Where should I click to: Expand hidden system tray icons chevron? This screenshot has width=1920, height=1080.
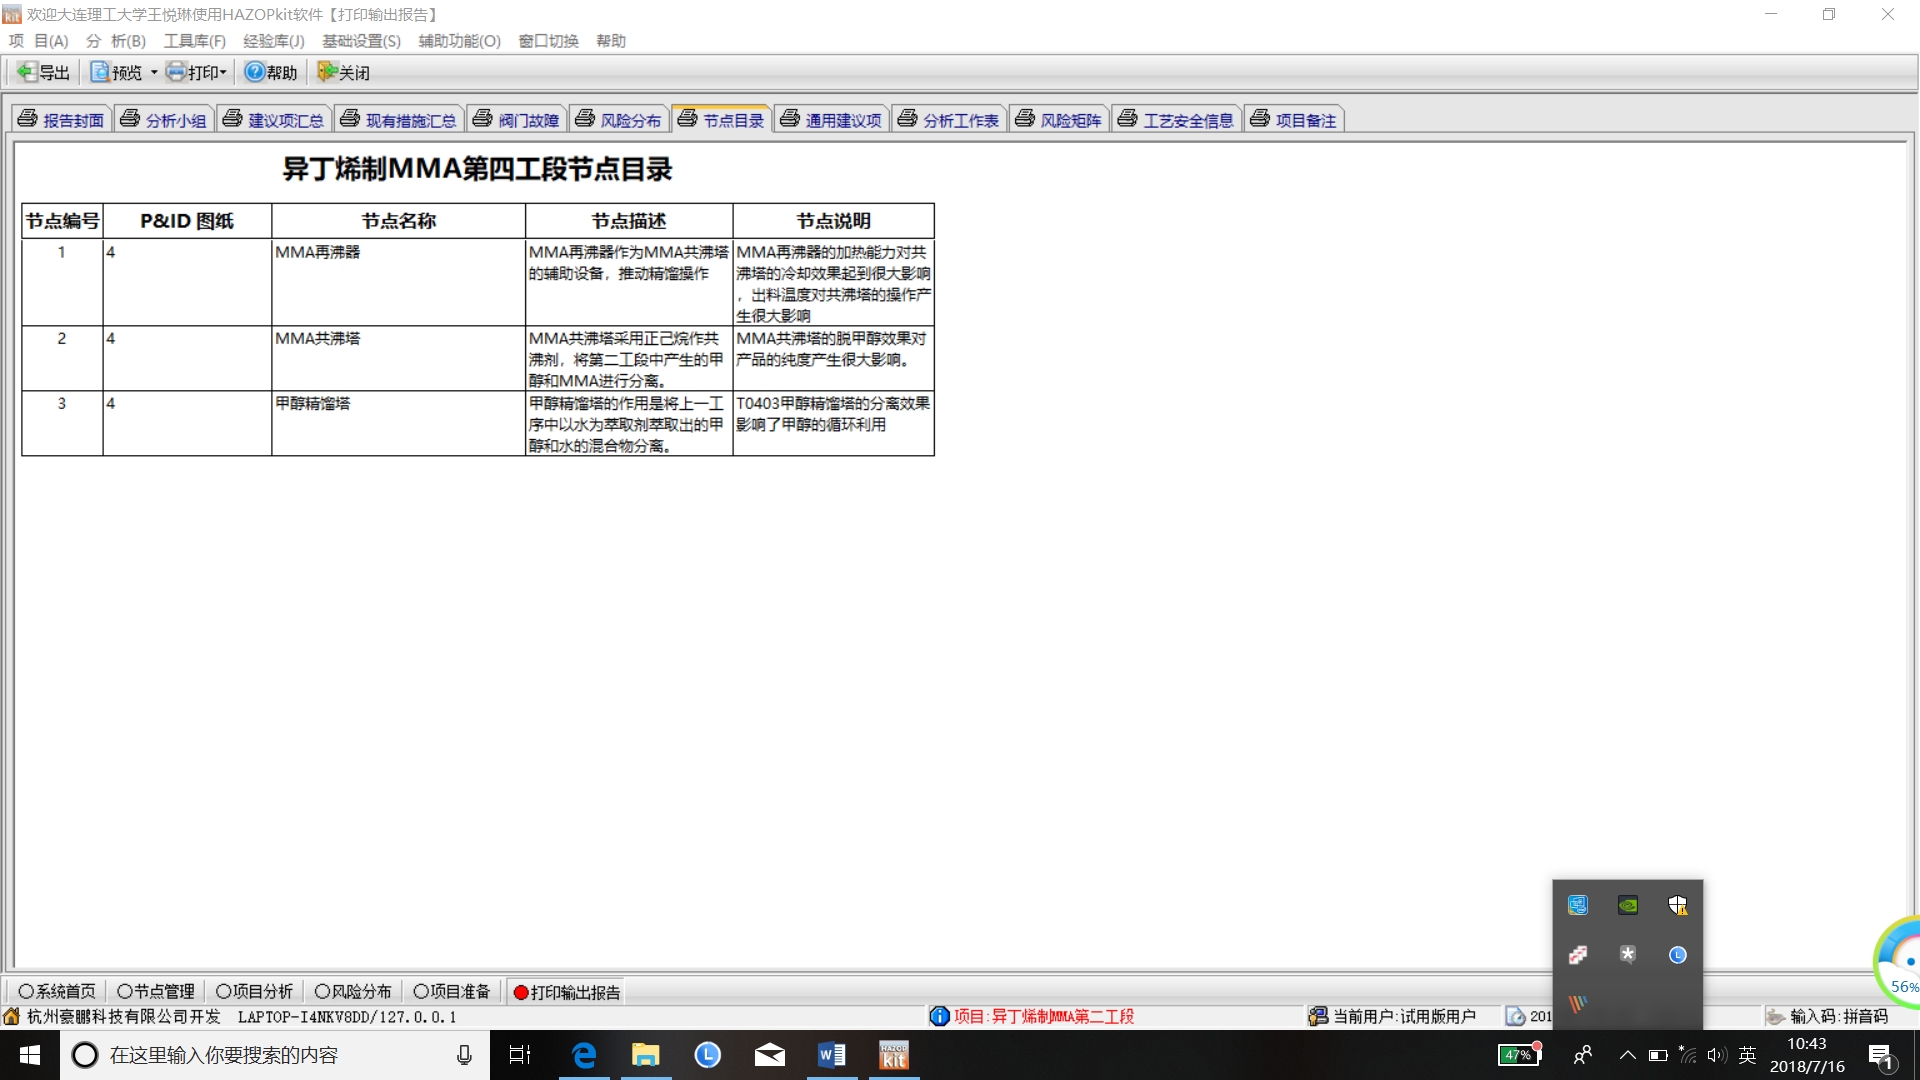click(1627, 1055)
